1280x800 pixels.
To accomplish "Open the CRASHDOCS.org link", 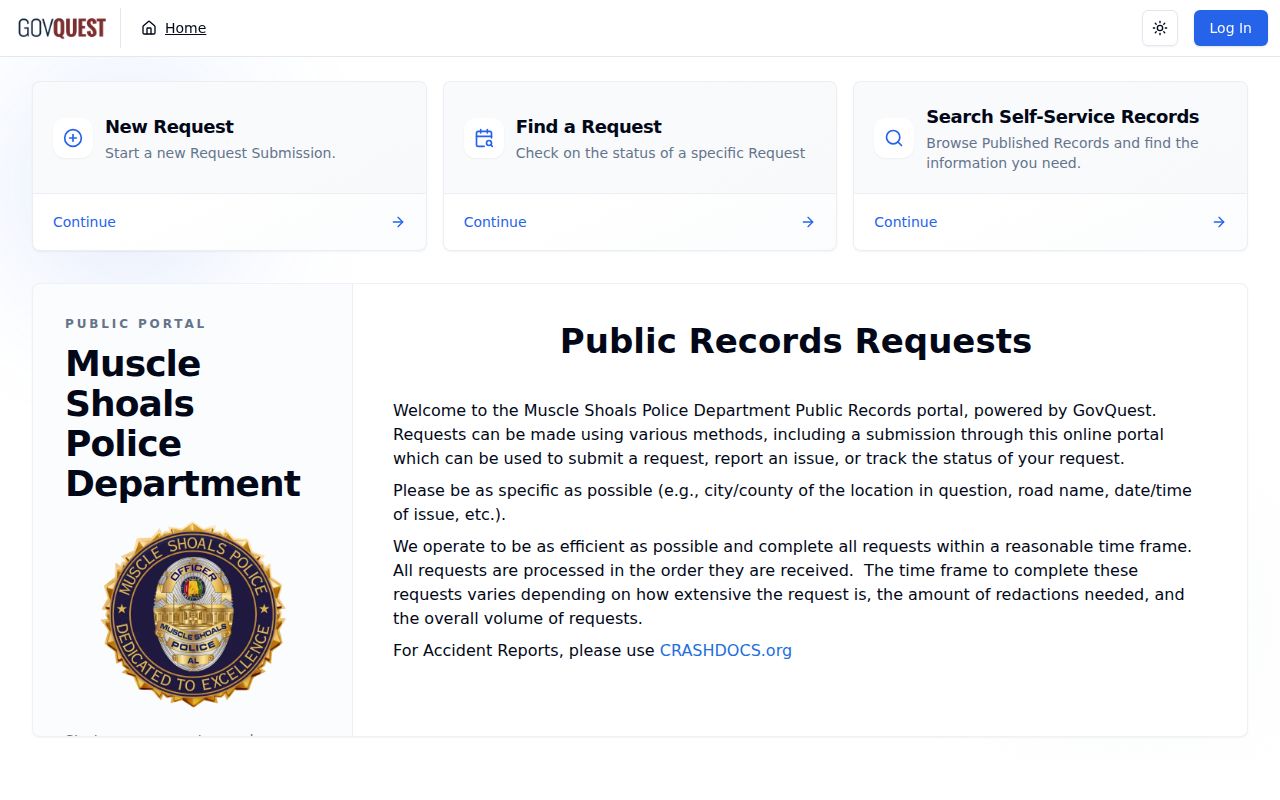I will click(726, 650).
